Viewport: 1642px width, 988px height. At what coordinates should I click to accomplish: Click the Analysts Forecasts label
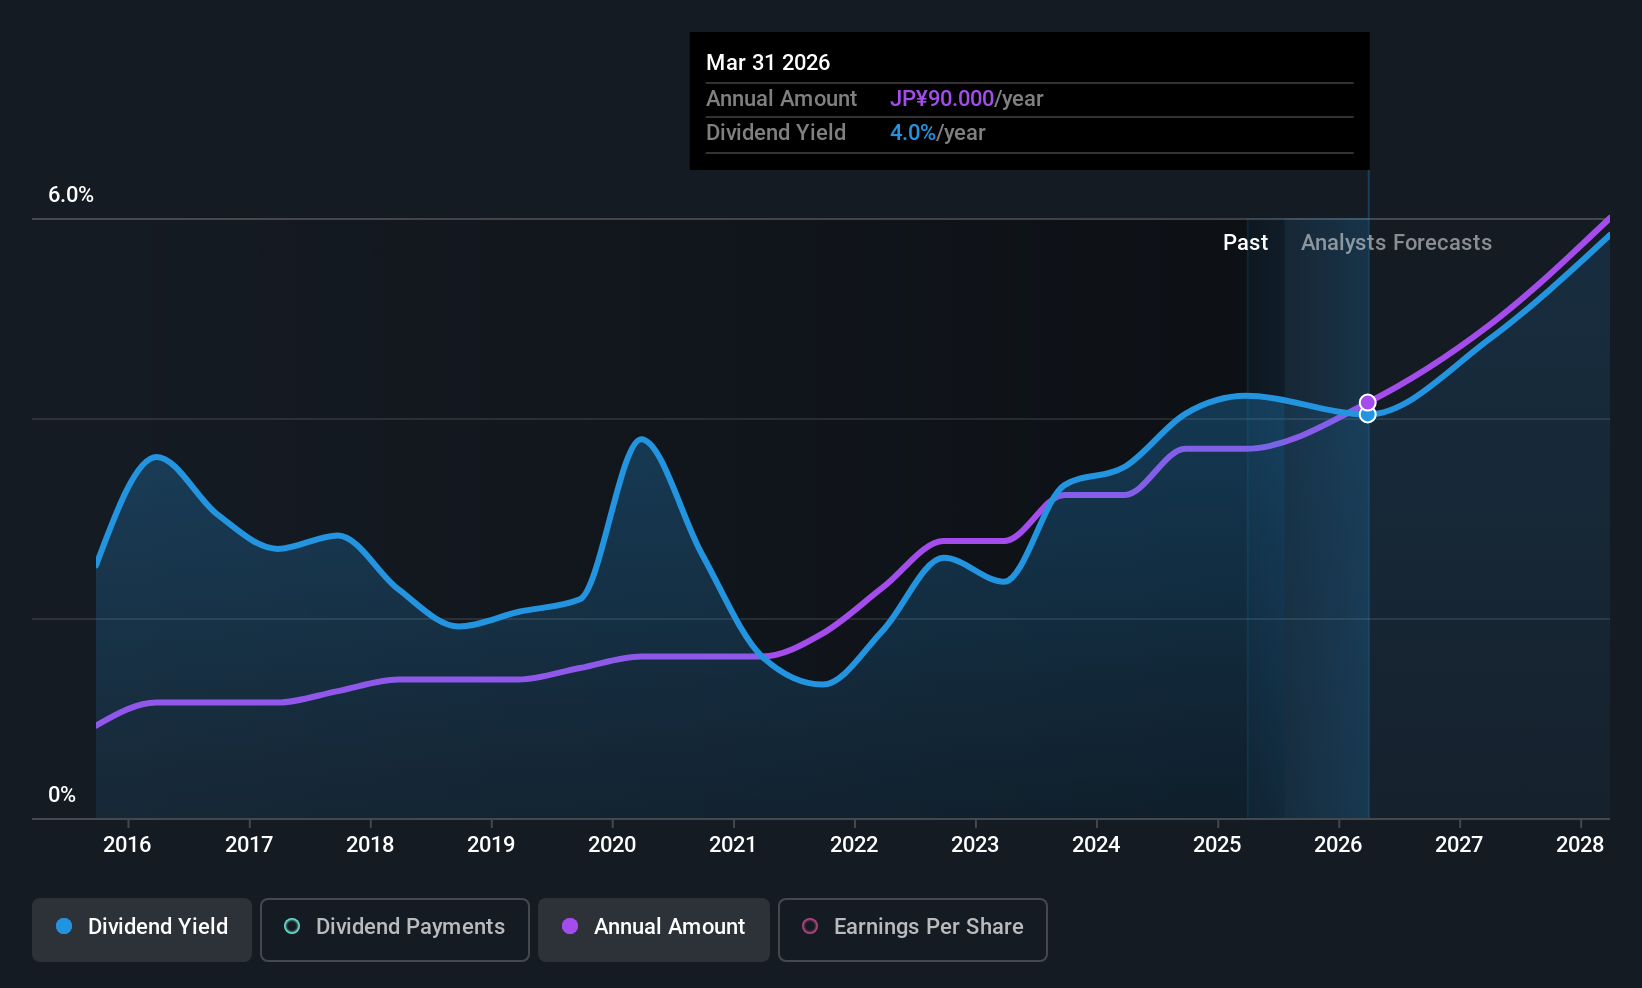(1396, 243)
